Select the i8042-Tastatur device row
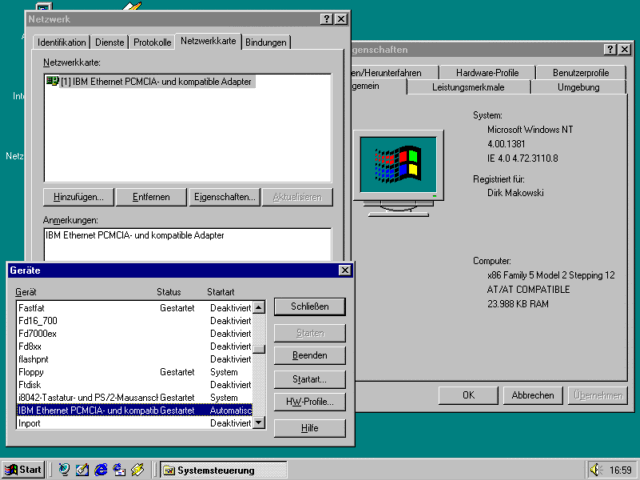640x480 pixels. pyautogui.click(x=135, y=398)
